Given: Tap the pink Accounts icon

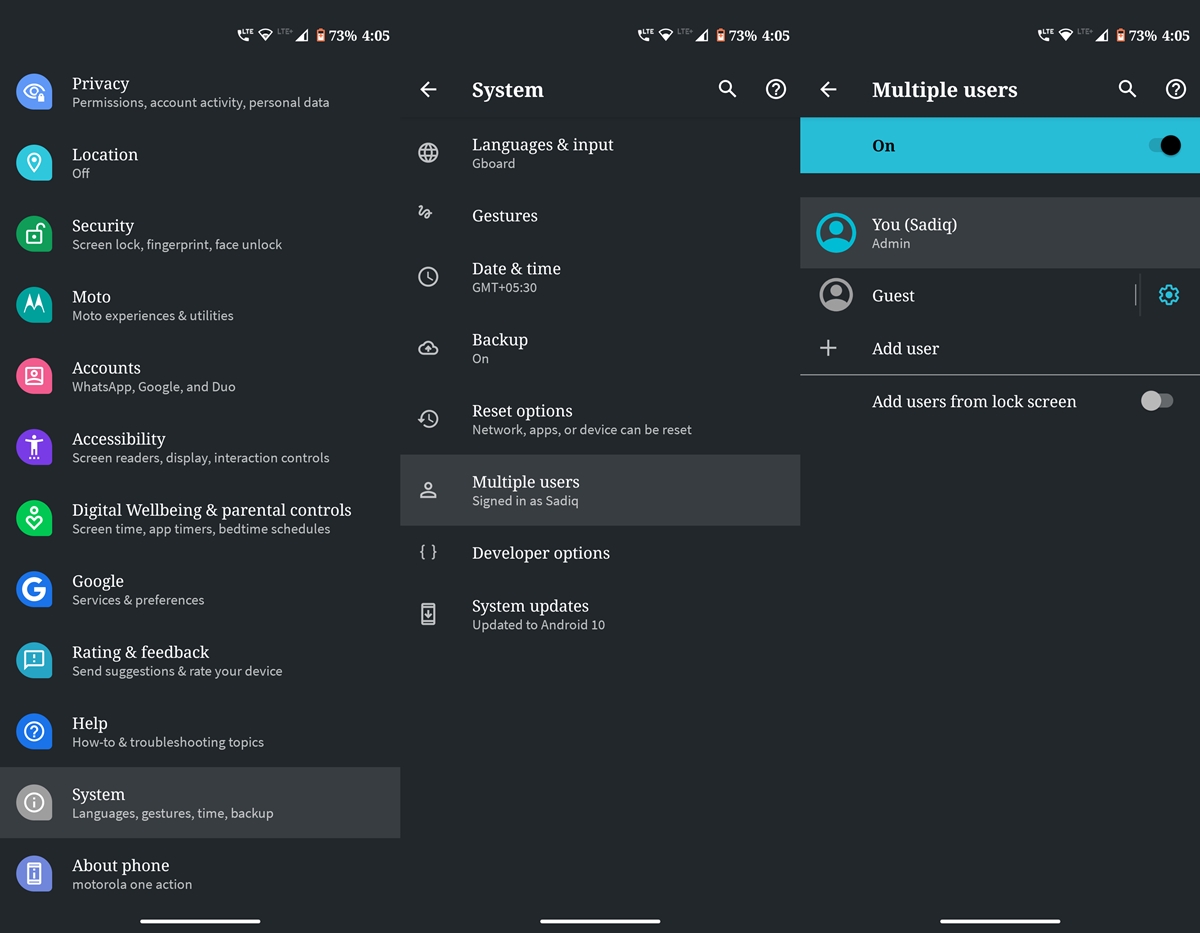Looking at the screenshot, I should [x=34, y=376].
